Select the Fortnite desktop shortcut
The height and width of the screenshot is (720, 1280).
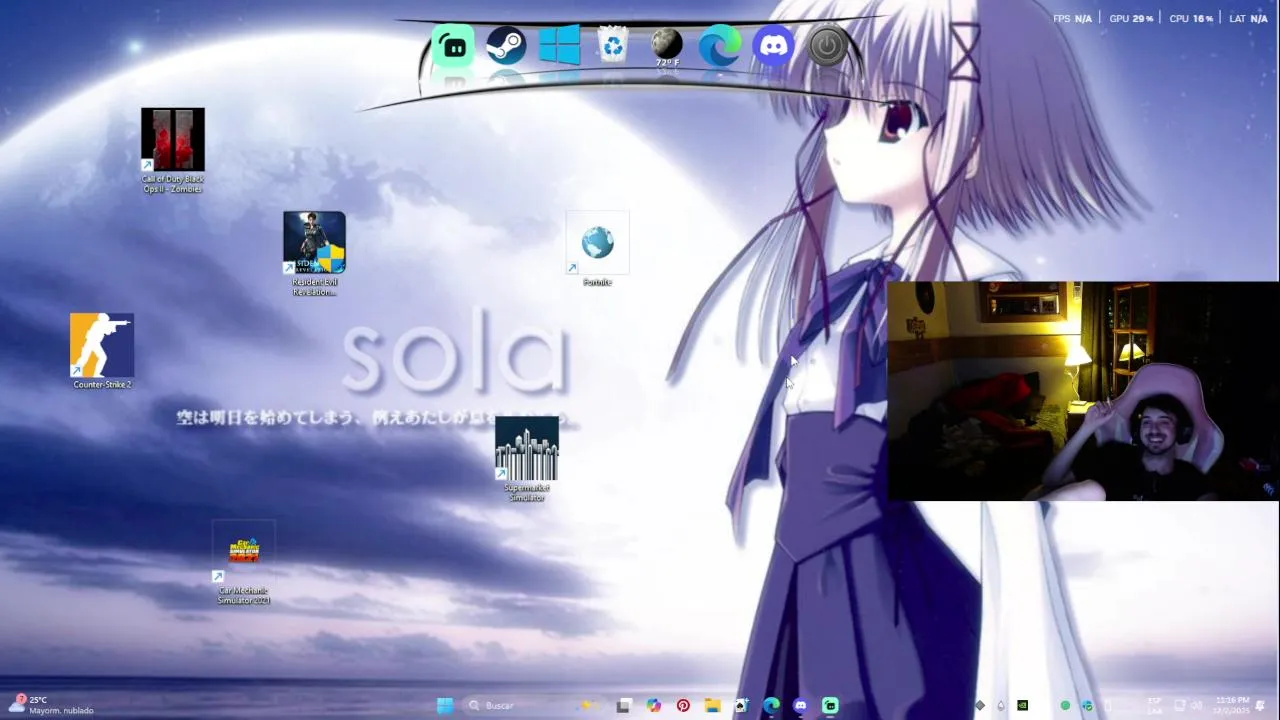597,250
